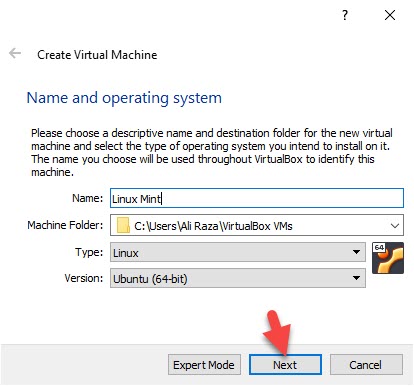Go back using the left arrow icon

(15, 53)
